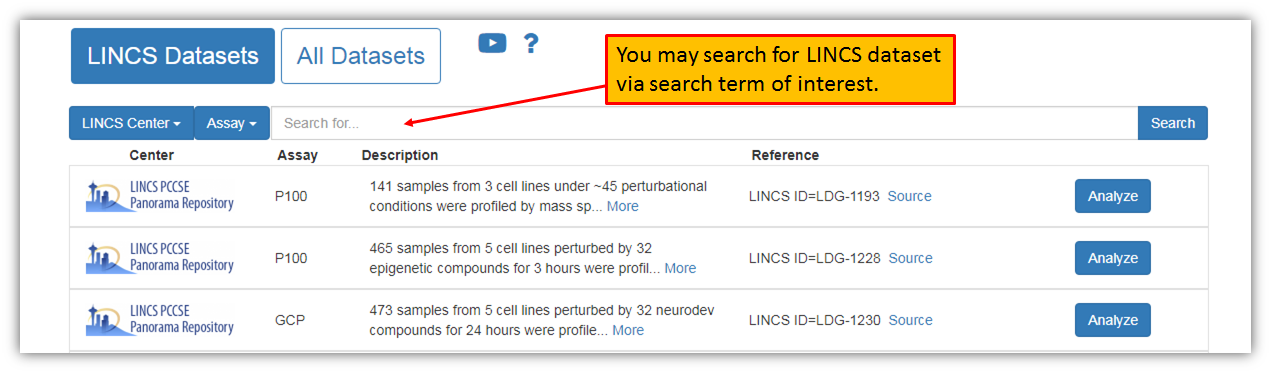1271x373 pixels.
Task: Click the question mark help icon
Action: tap(531, 43)
